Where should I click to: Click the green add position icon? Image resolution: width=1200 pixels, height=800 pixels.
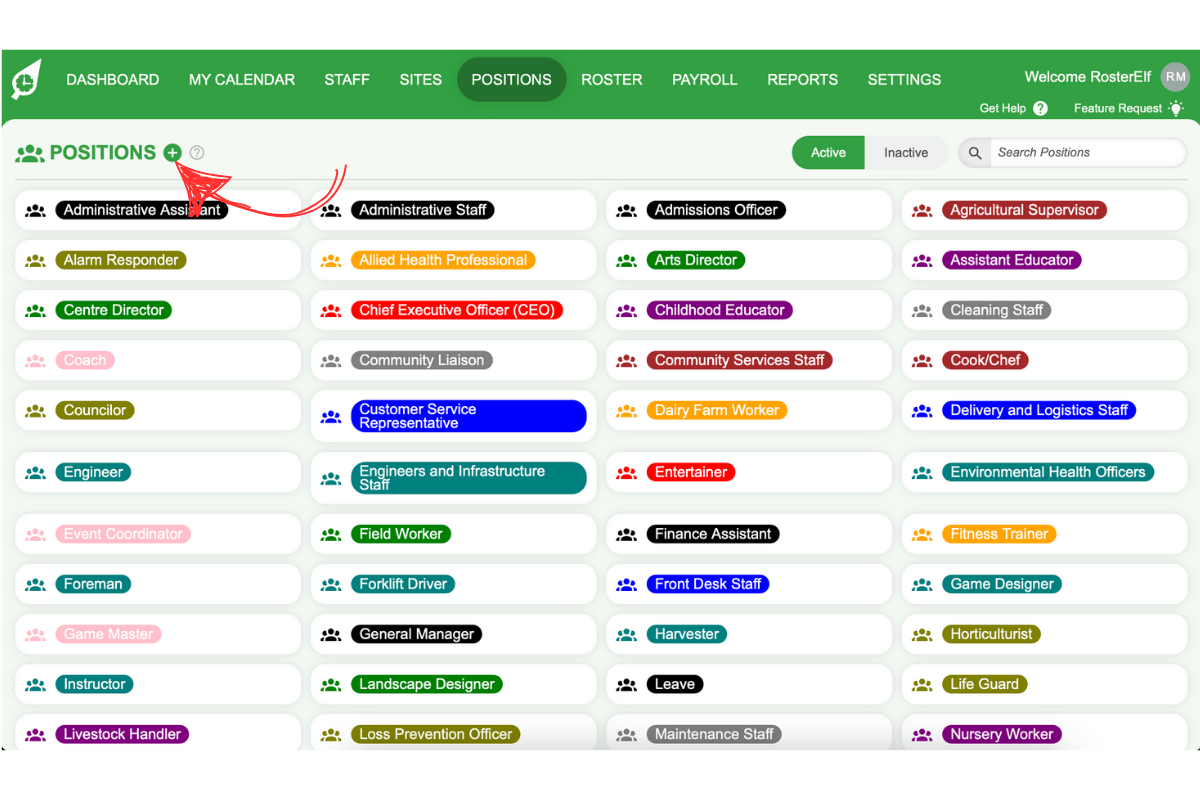(x=172, y=153)
